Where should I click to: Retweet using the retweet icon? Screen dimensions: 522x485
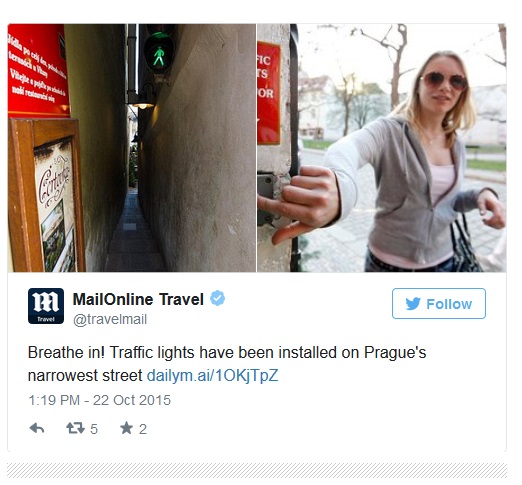coord(75,428)
